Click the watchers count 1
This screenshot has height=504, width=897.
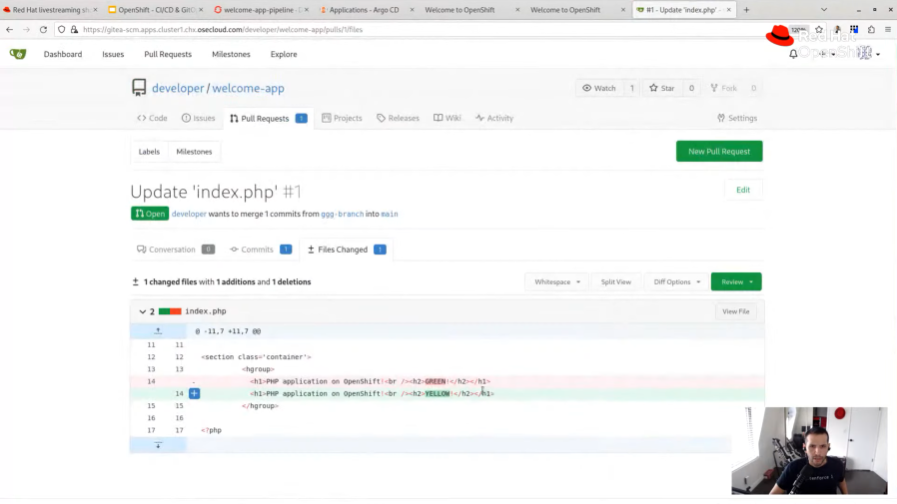(632, 88)
